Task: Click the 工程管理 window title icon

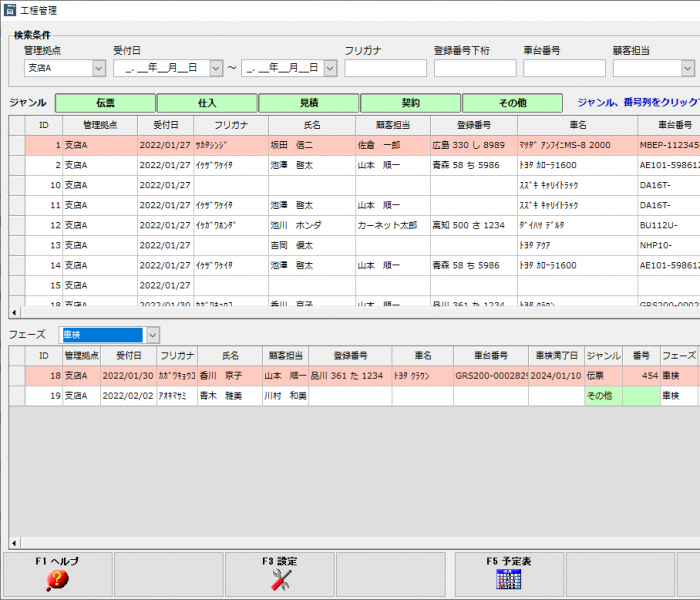Action: 9,10
